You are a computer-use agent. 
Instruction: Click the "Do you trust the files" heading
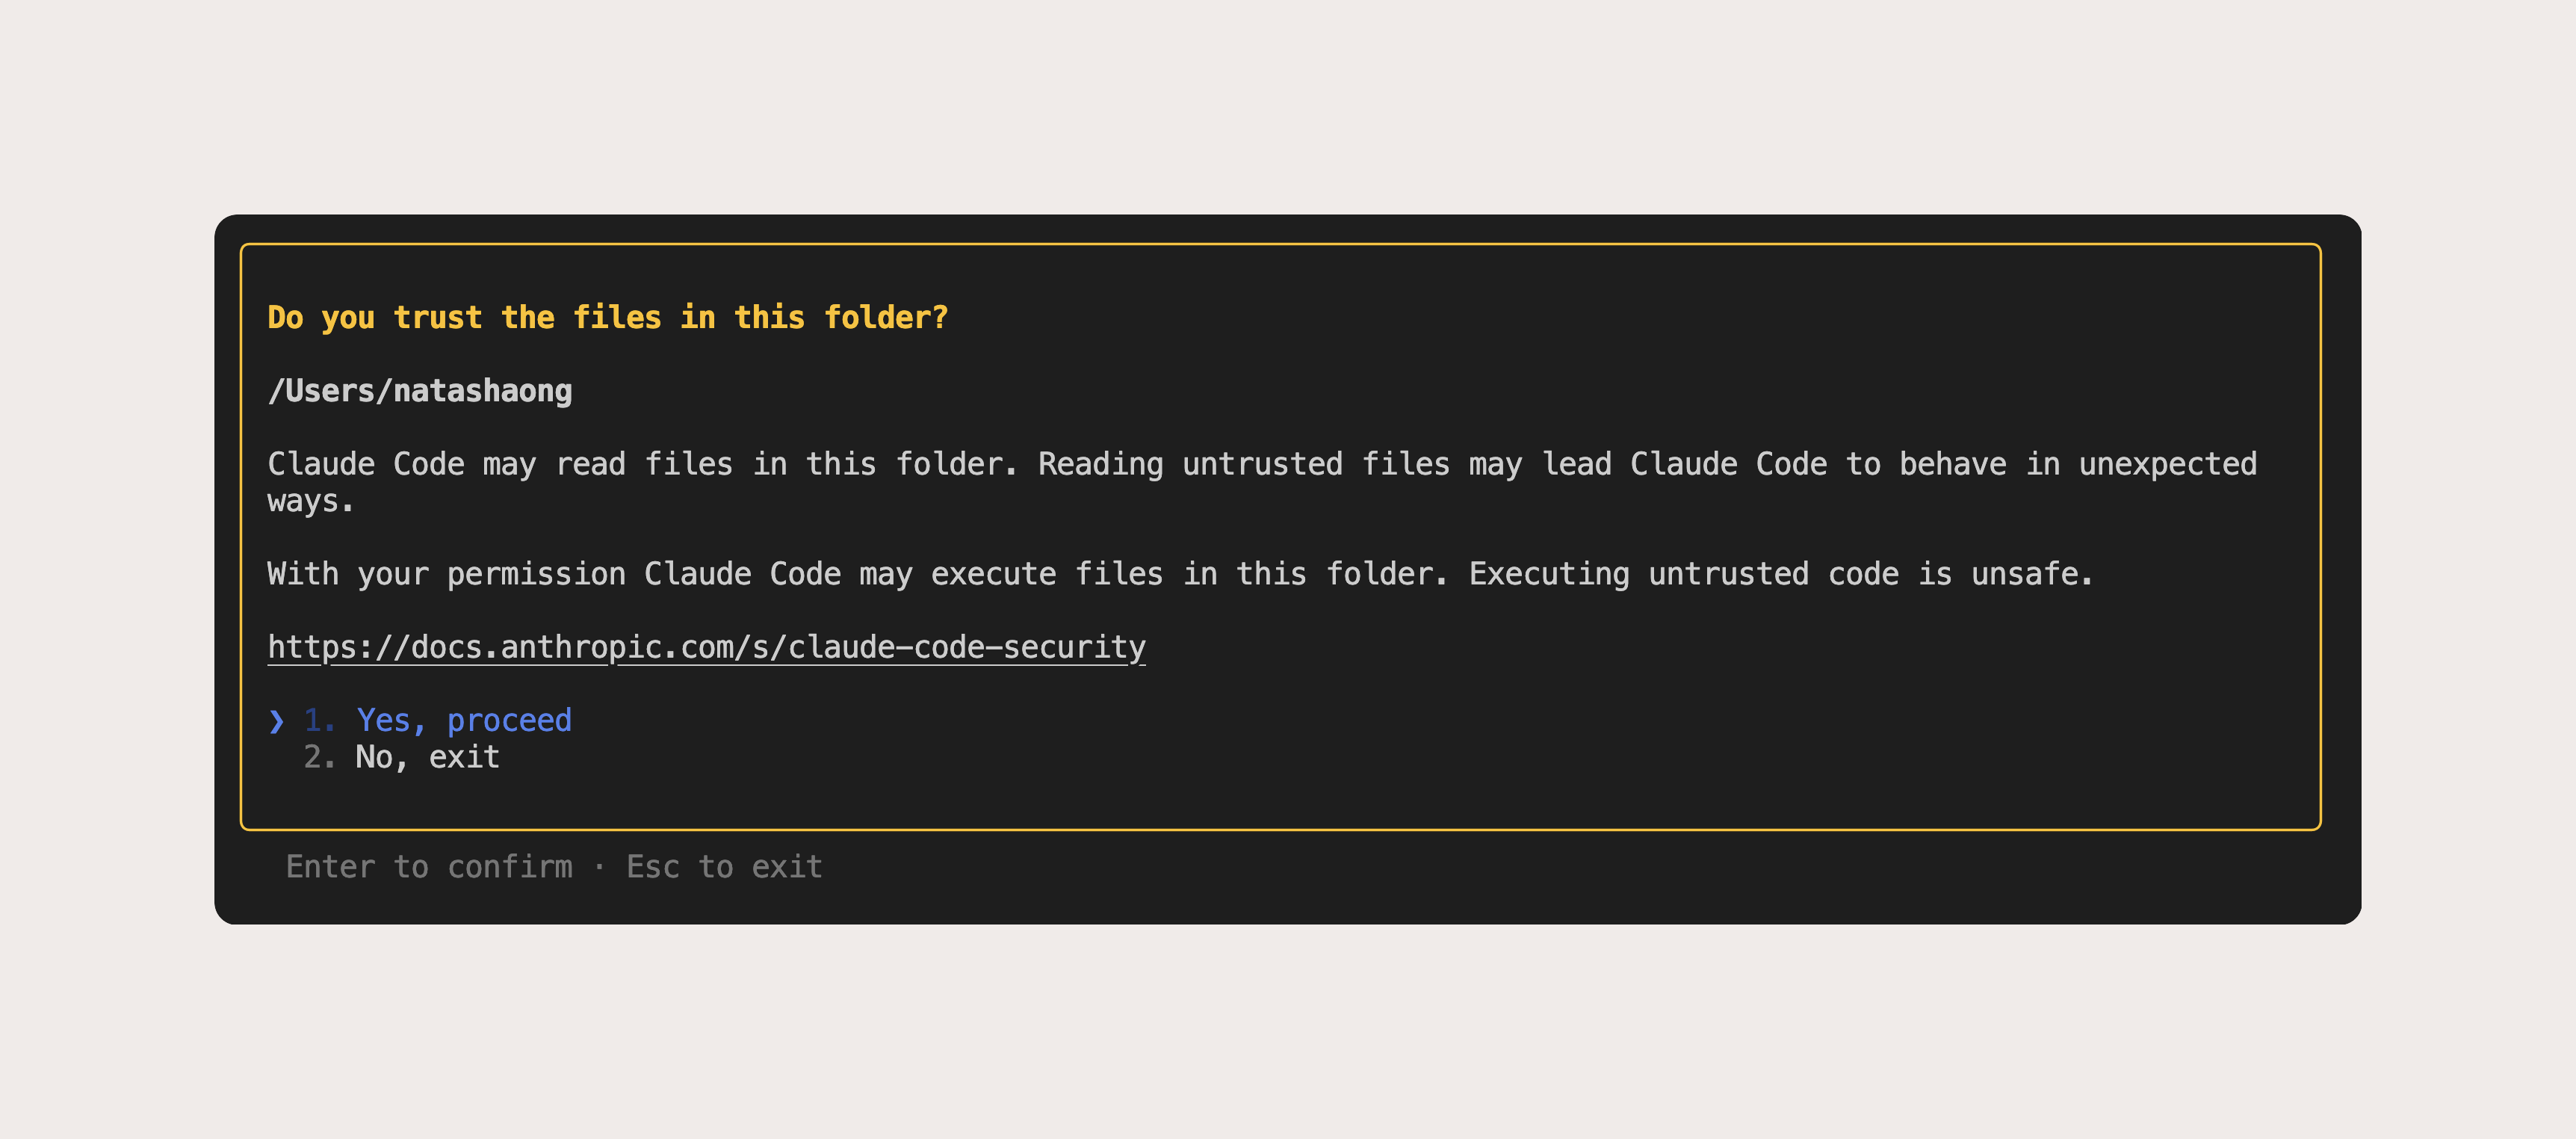[607, 317]
